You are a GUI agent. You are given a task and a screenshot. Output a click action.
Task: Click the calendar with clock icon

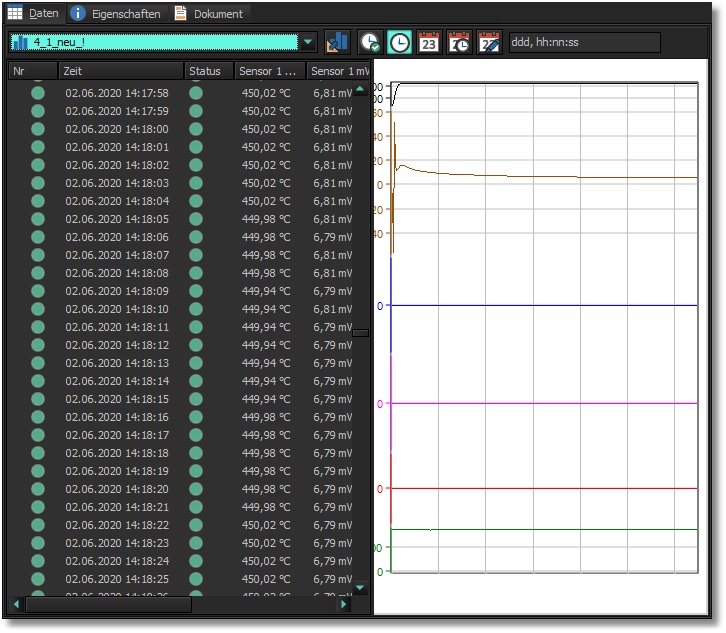click(x=459, y=43)
